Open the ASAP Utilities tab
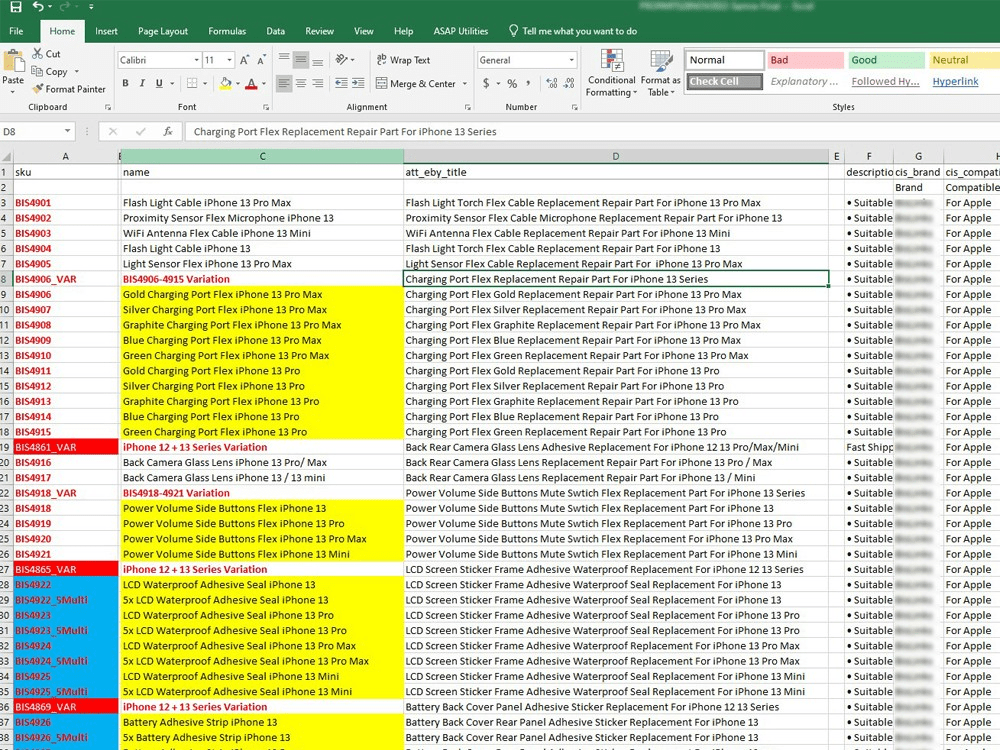The image size is (1000, 750). 460,31
